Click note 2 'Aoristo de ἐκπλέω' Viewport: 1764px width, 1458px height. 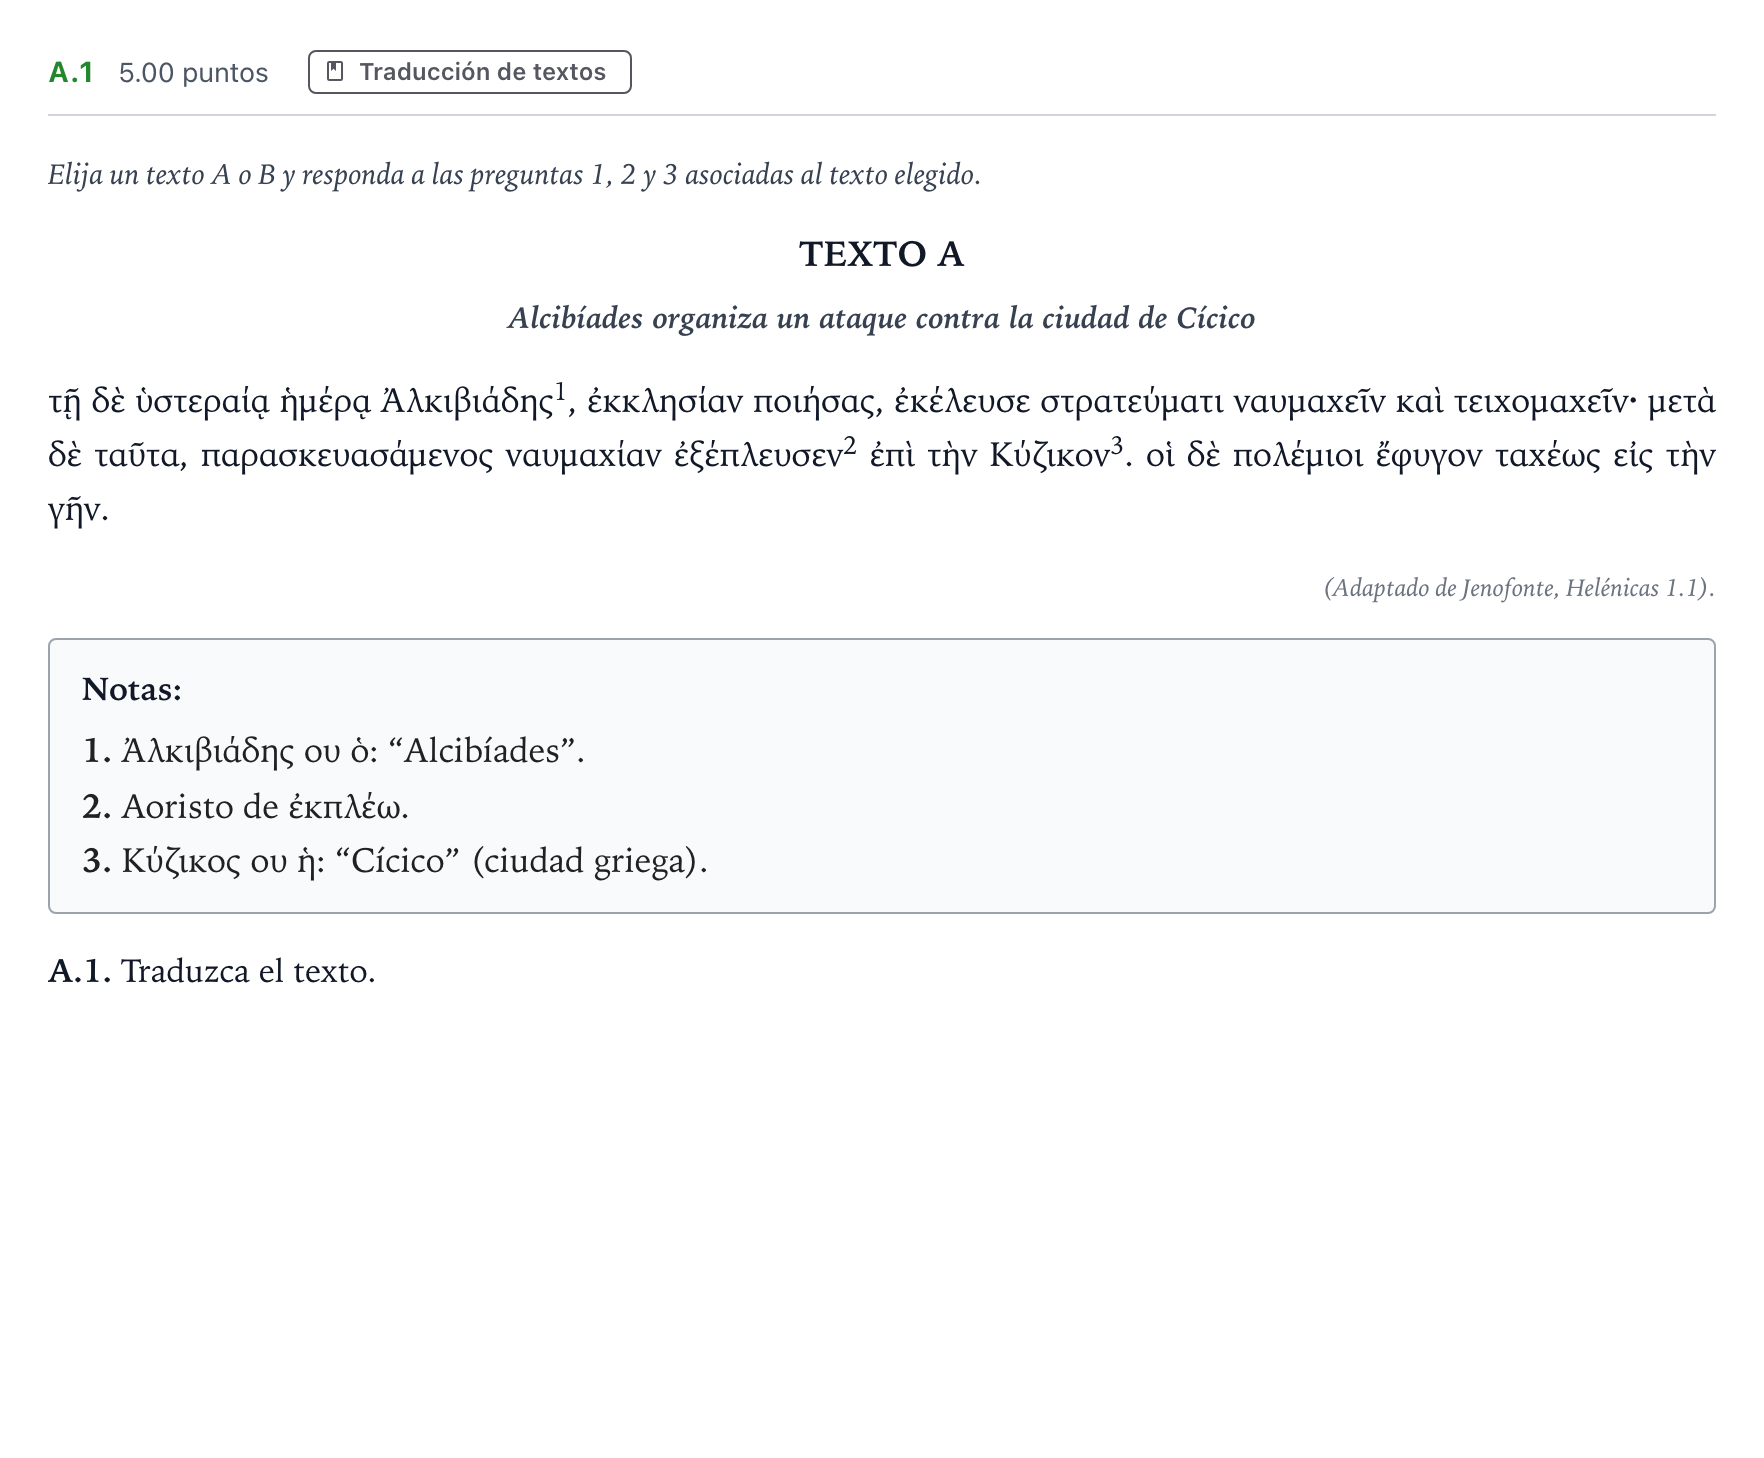(x=246, y=806)
